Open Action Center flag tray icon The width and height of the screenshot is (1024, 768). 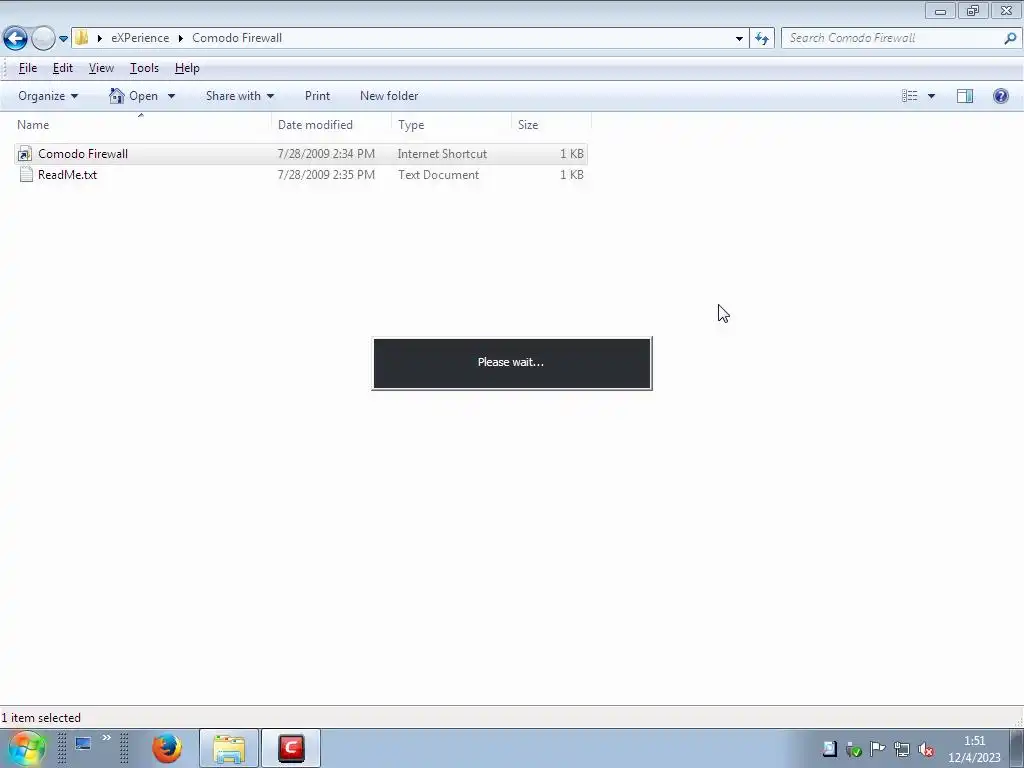[878, 749]
